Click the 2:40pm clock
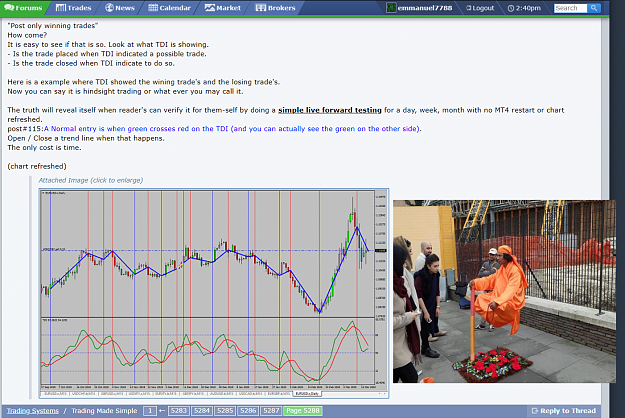The width and height of the screenshot is (625, 418). (x=524, y=8)
